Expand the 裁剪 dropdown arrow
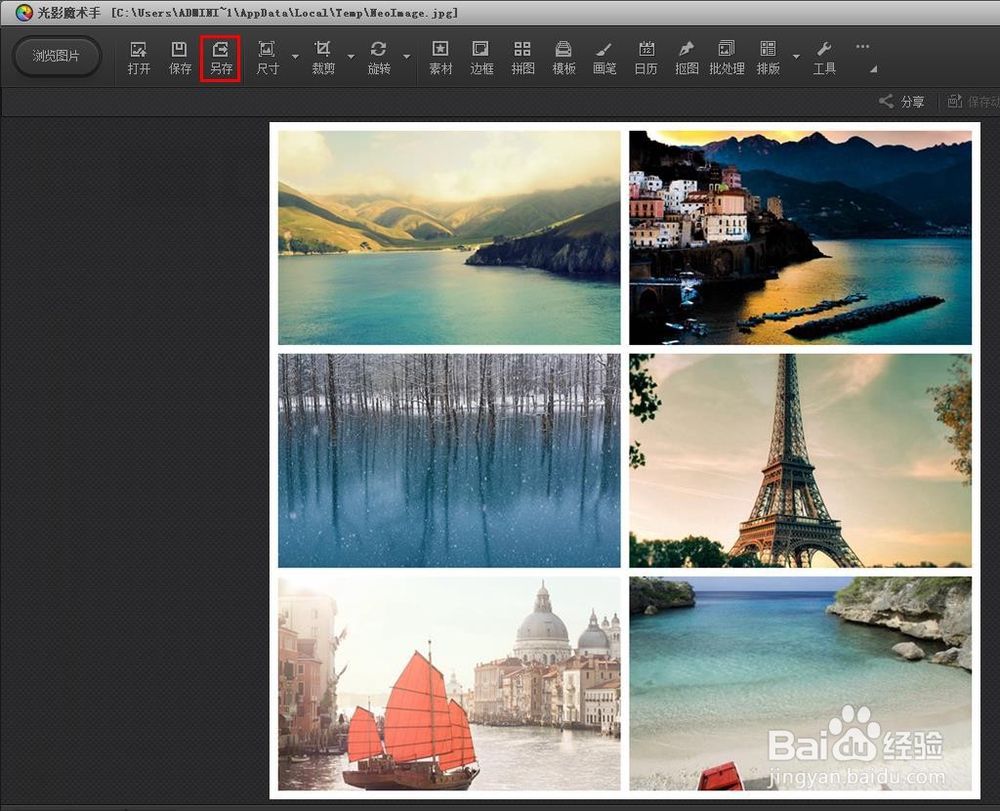 (351, 57)
